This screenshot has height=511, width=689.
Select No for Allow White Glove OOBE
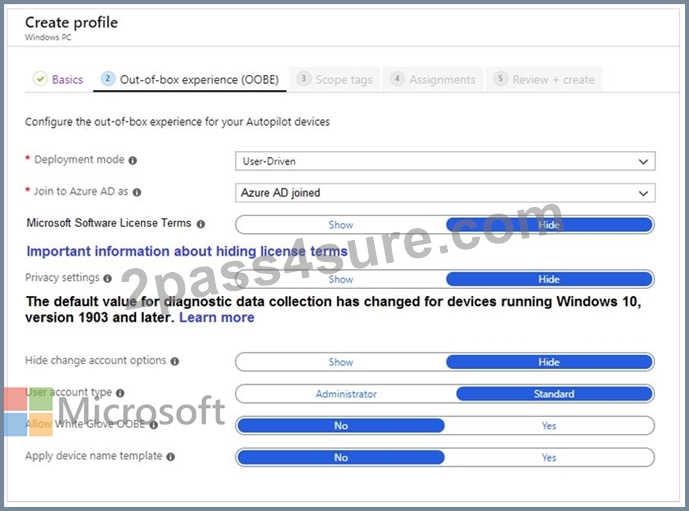(x=341, y=425)
